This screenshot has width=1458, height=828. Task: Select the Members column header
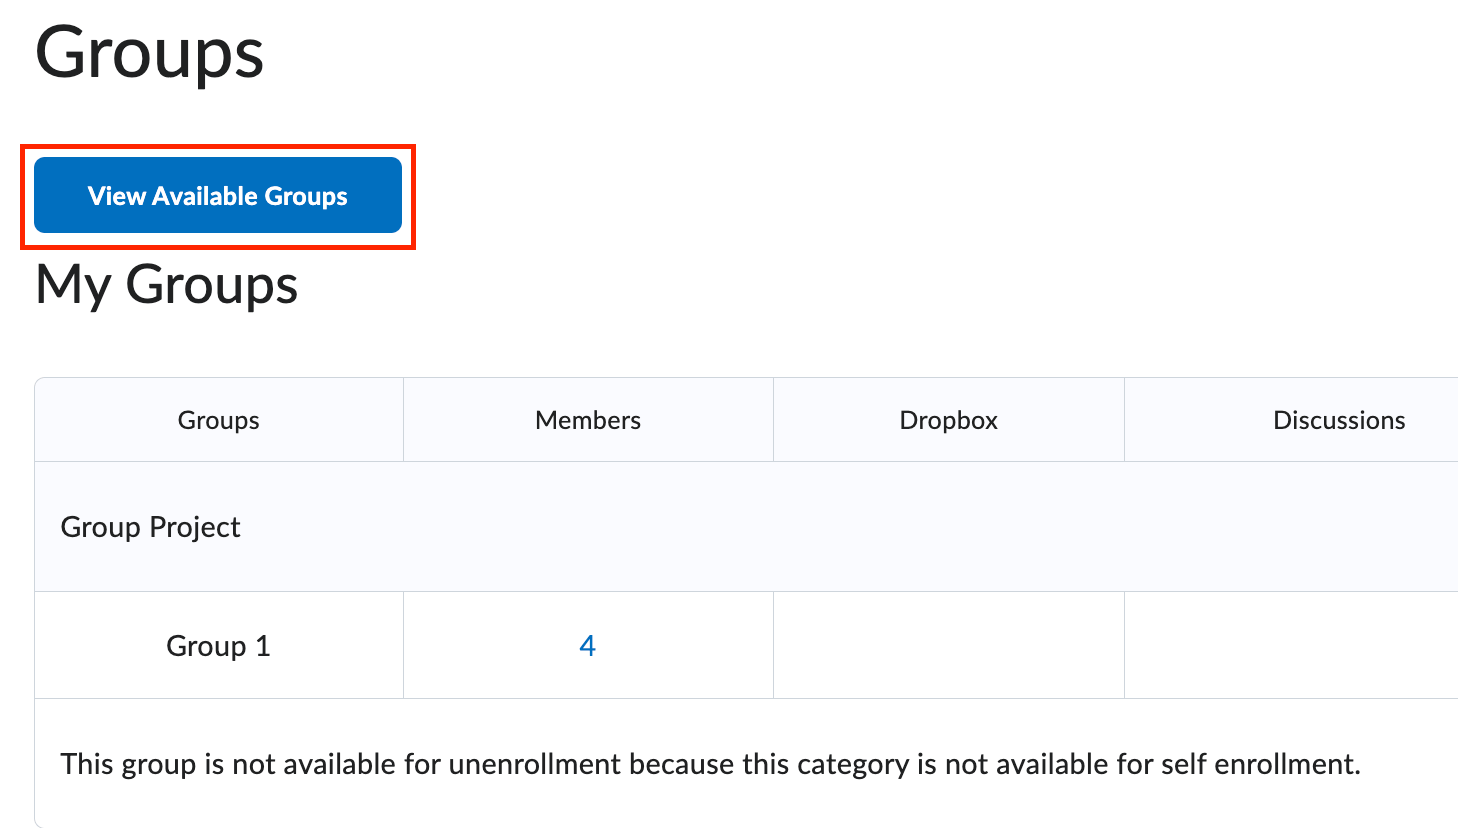pyautogui.click(x=588, y=421)
